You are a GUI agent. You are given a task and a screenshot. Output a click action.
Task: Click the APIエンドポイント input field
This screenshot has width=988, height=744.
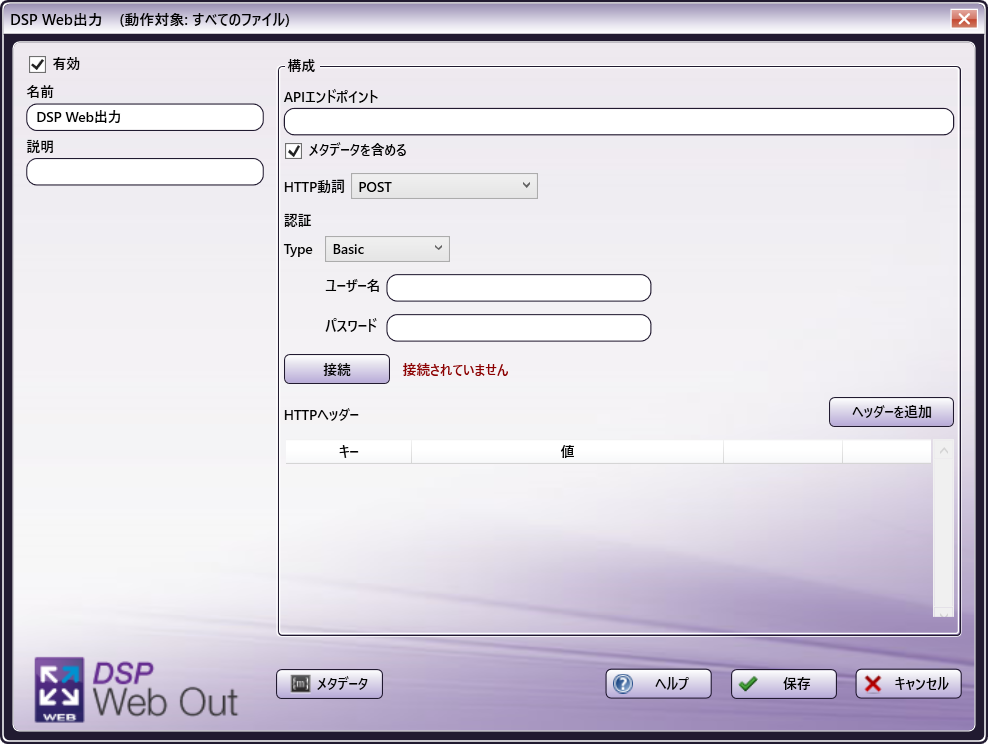coord(619,122)
